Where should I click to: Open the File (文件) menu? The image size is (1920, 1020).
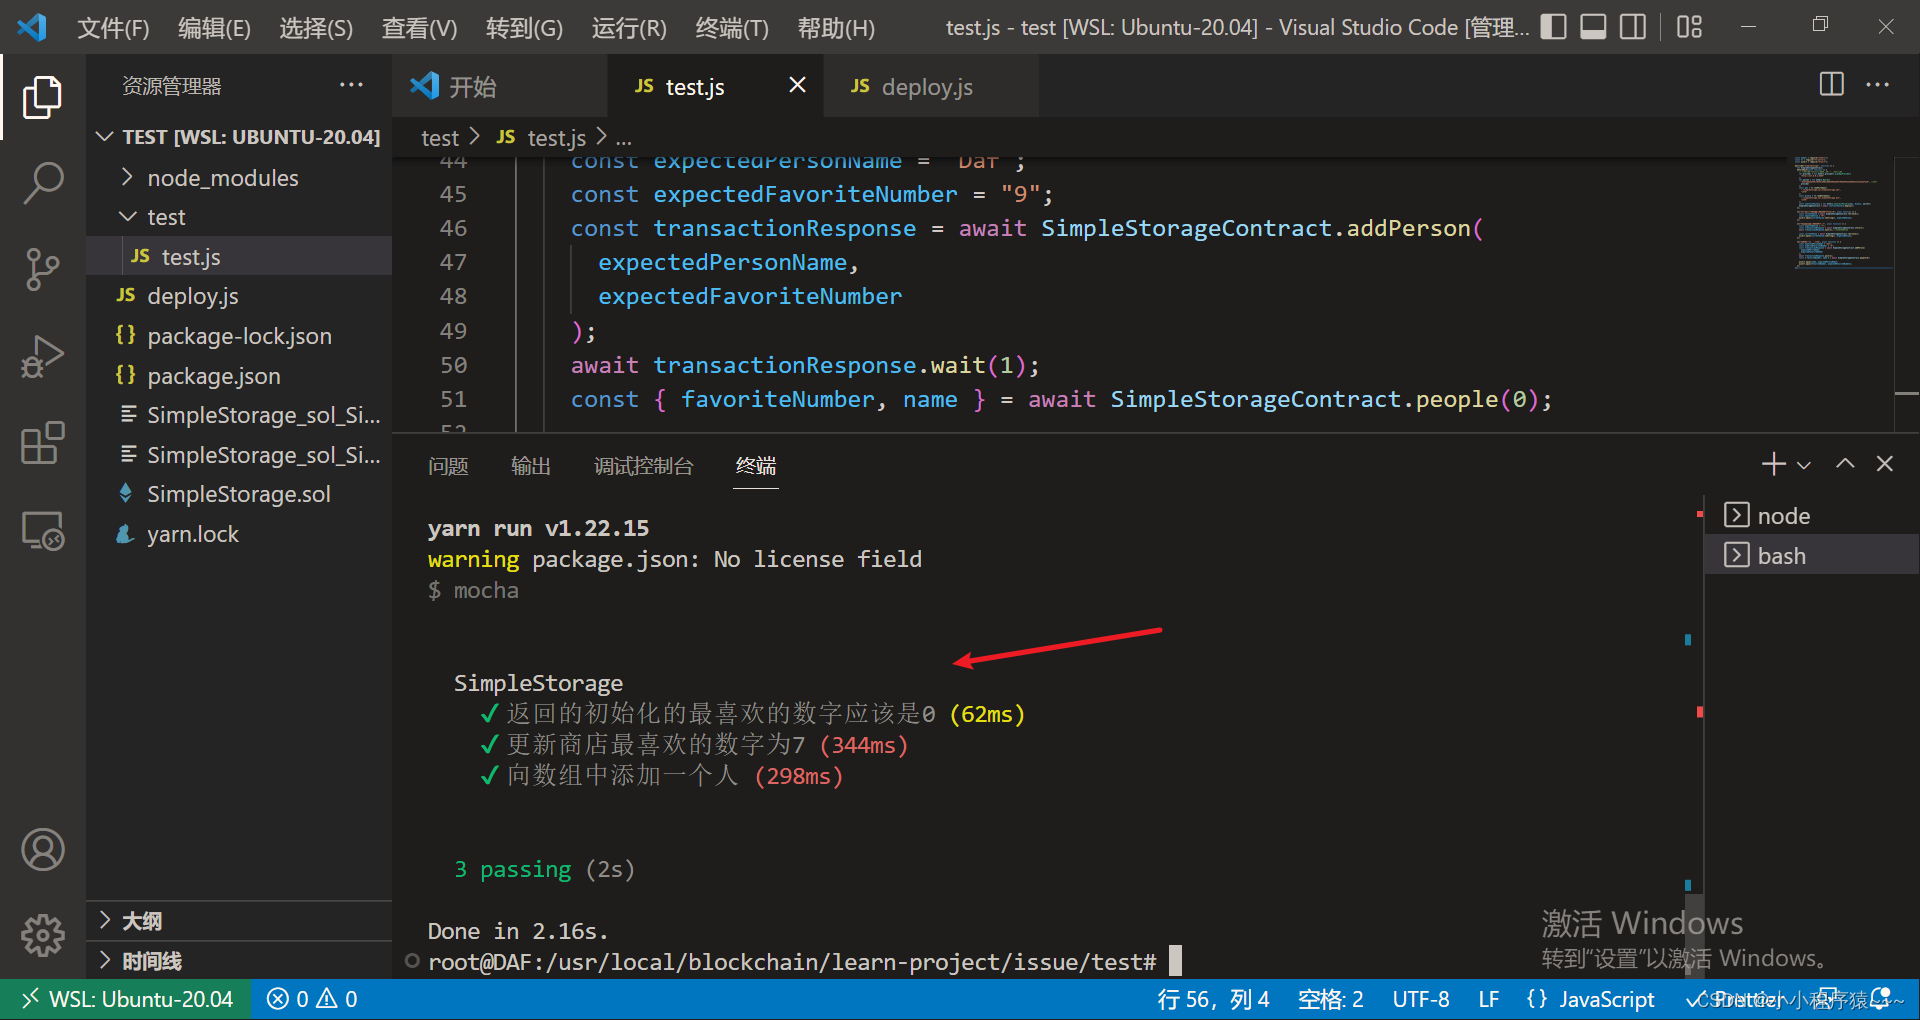[113, 28]
